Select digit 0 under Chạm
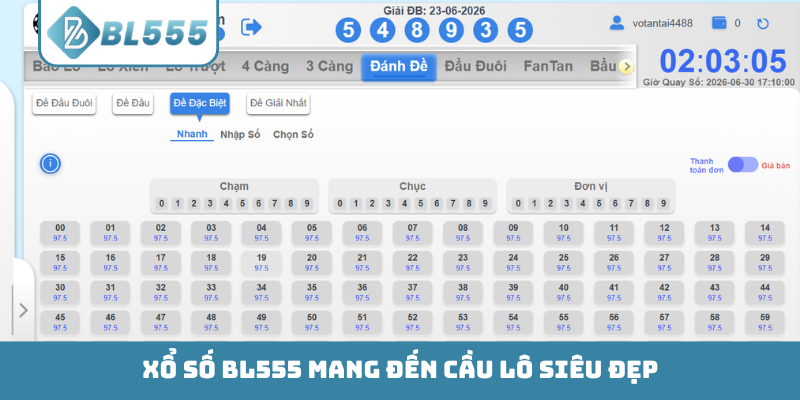The height and width of the screenshot is (400, 800). click(161, 204)
